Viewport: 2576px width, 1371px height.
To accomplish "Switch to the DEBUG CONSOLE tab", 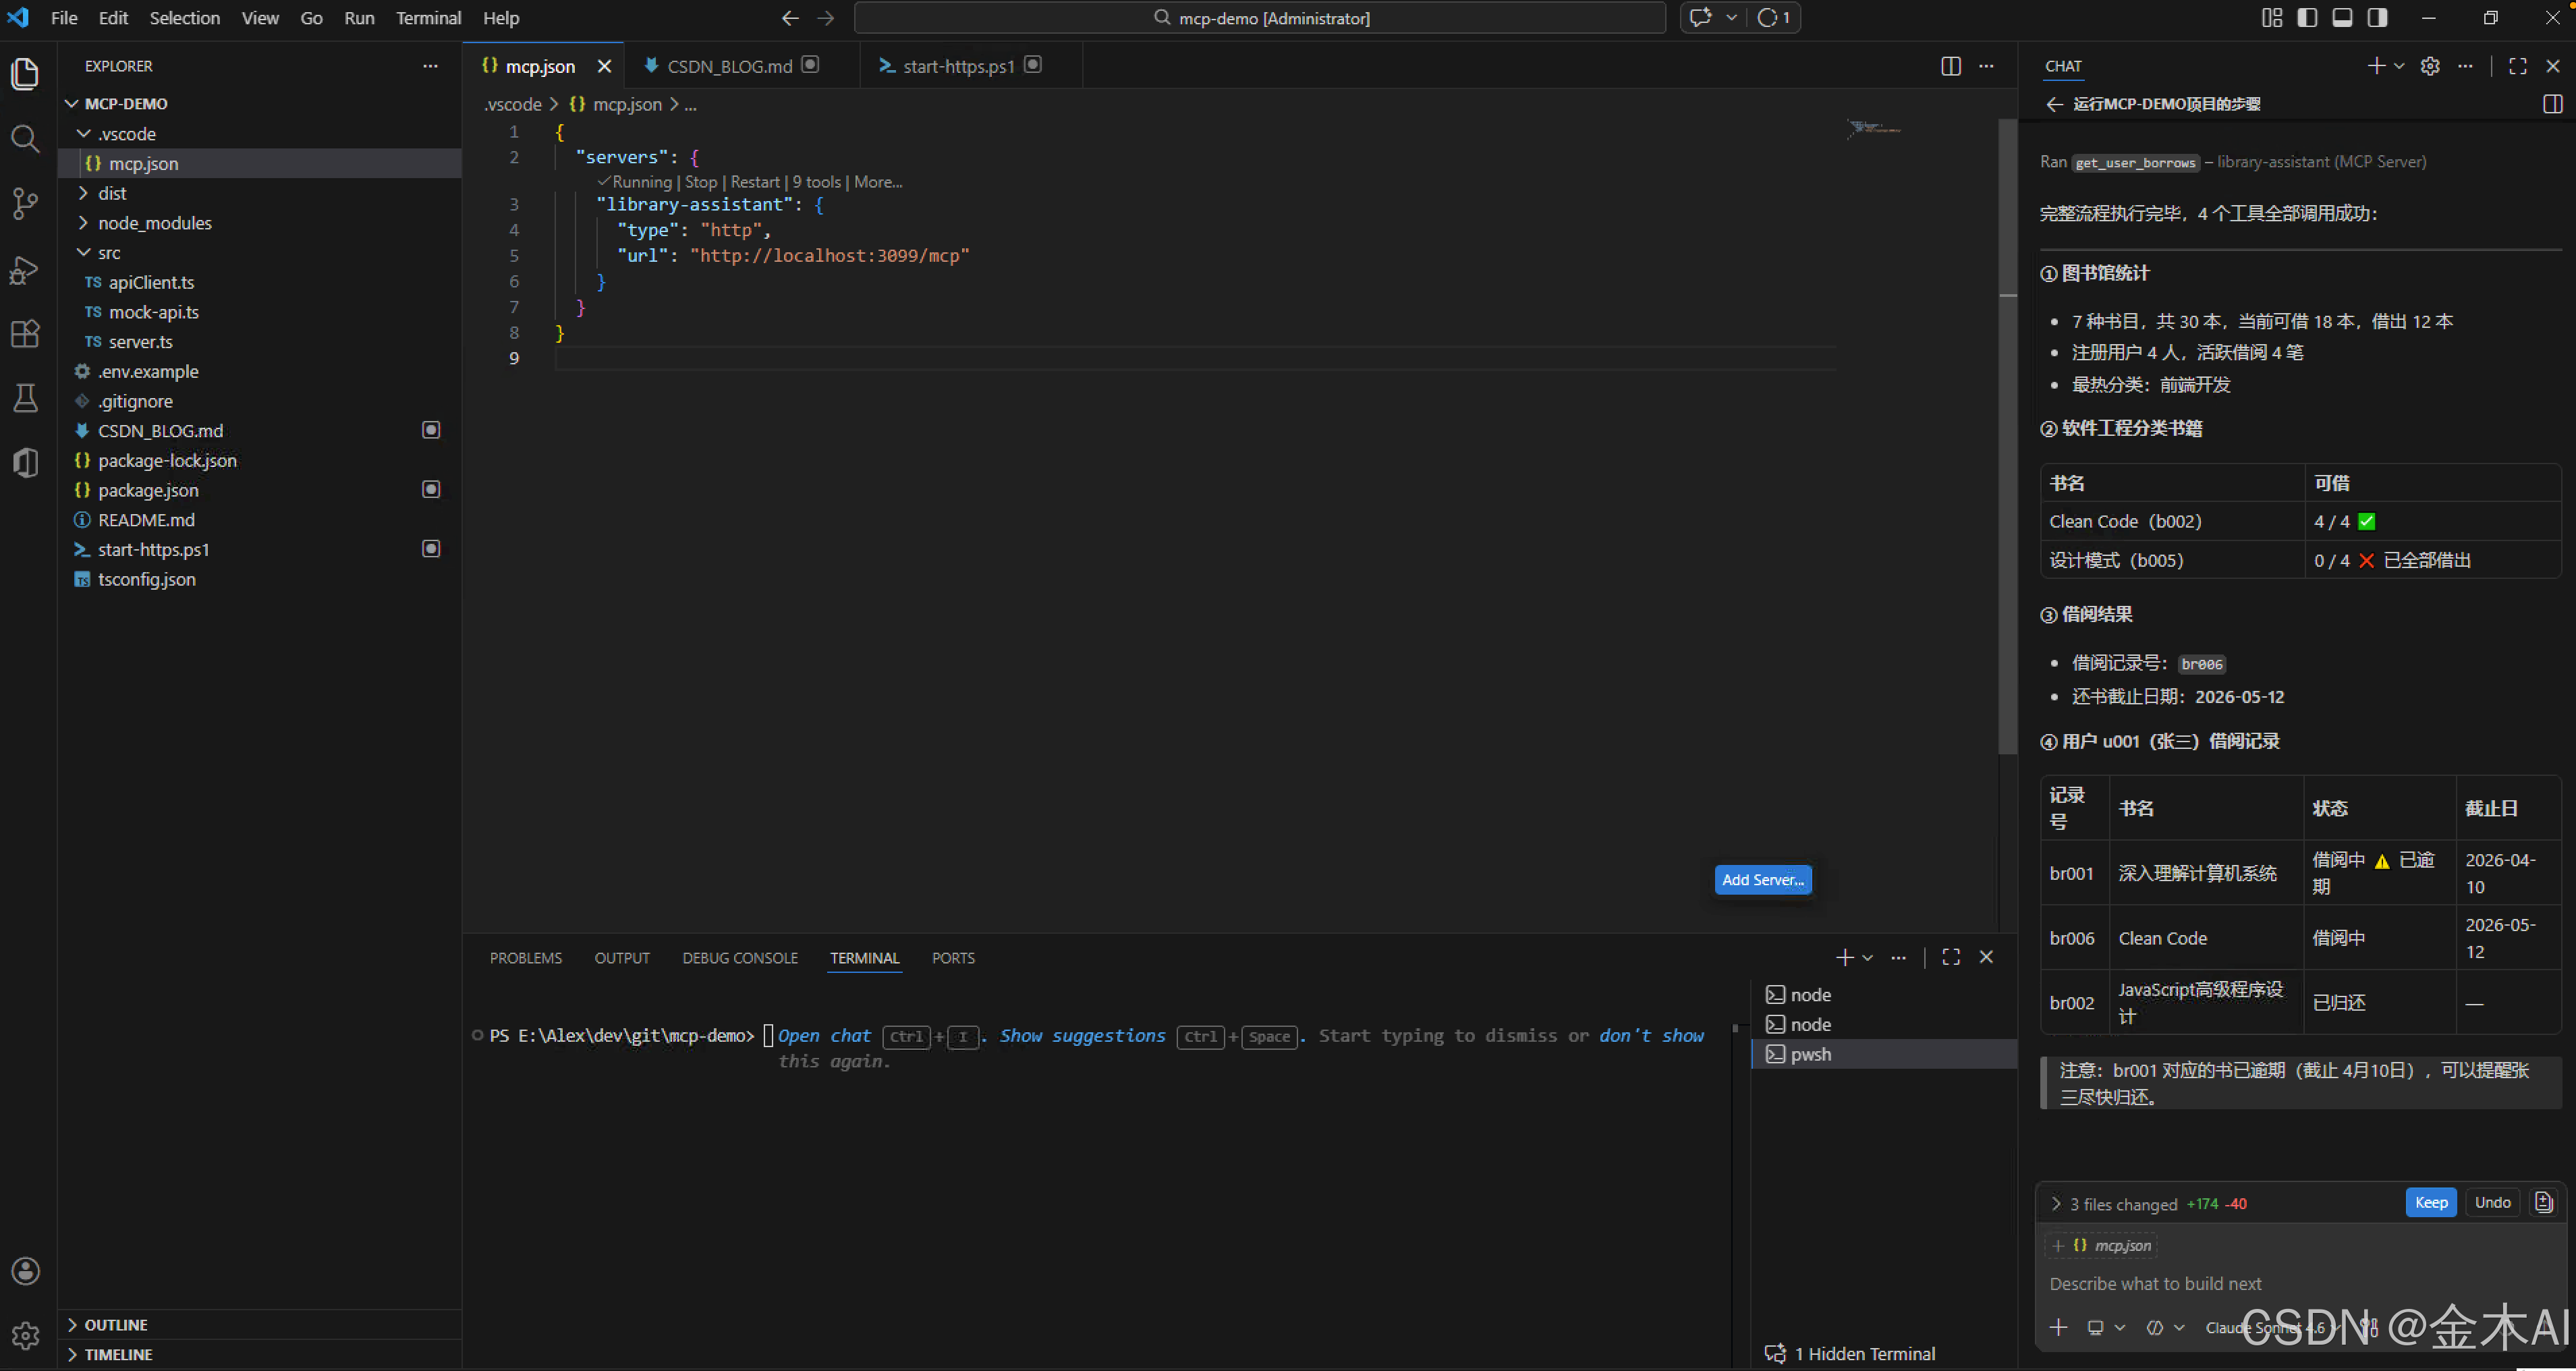I will (739, 958).
